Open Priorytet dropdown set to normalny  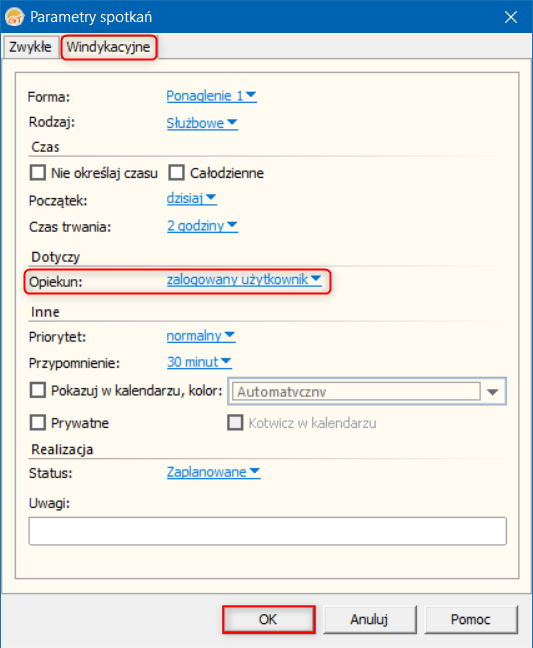pyautogui.click(x=201, y=336)
